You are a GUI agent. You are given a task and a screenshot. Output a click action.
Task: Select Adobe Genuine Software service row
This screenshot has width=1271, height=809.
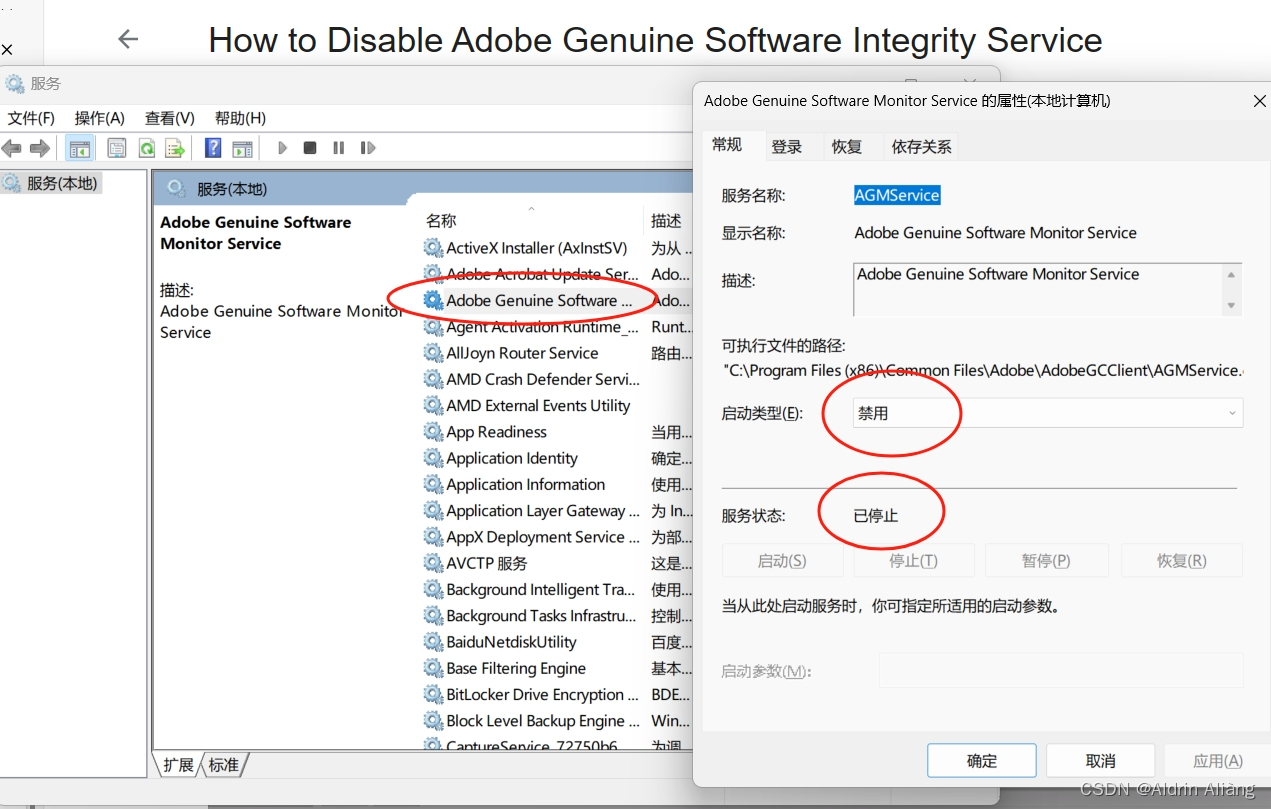pos(556,300)
